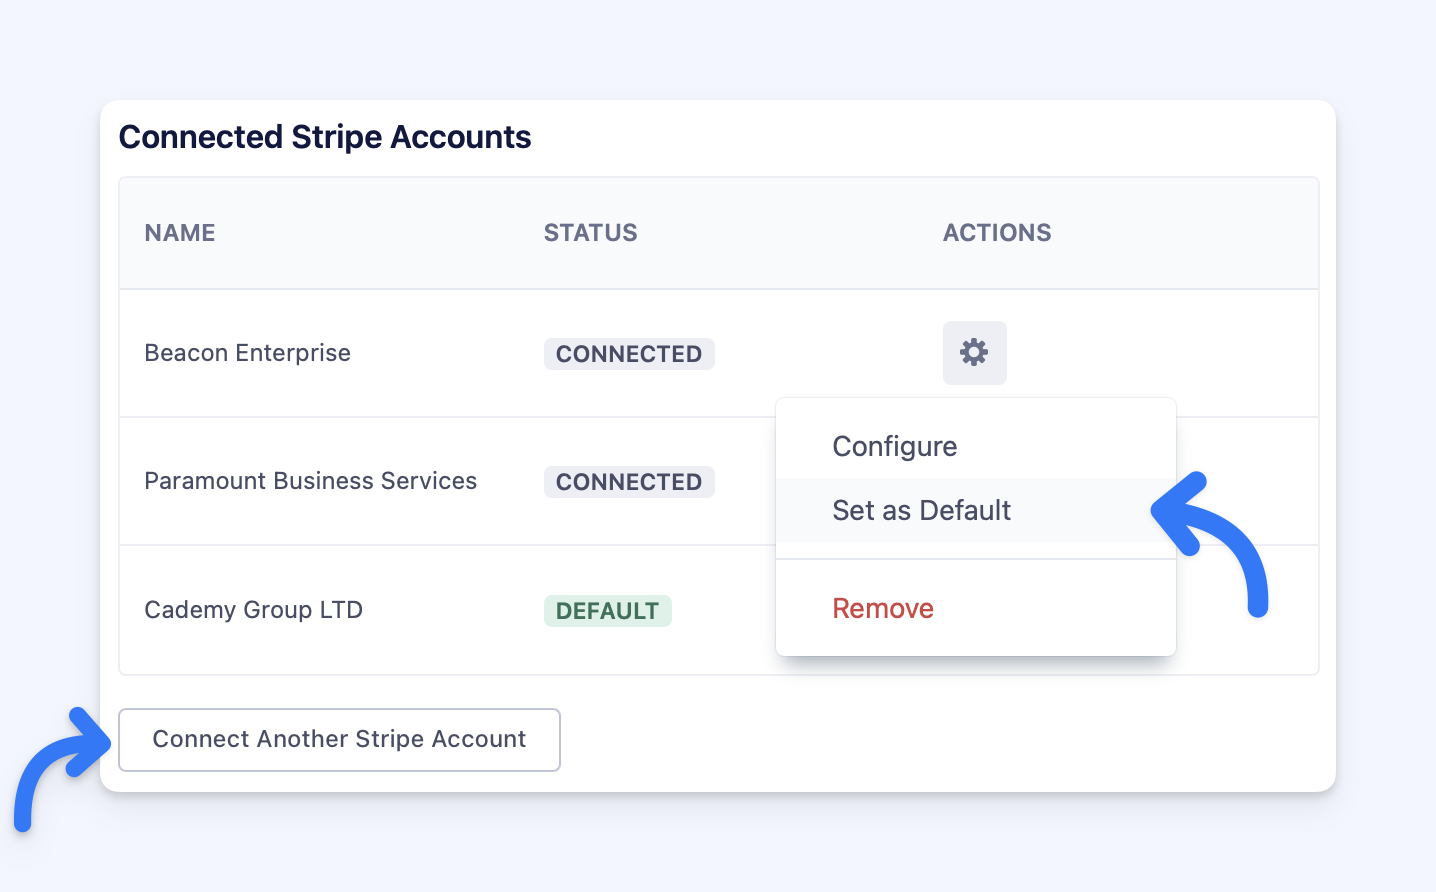The height and width of the screenshot is (892, 1436).
Task: Click Remove in the actions menu
Action: click(882, 608)
